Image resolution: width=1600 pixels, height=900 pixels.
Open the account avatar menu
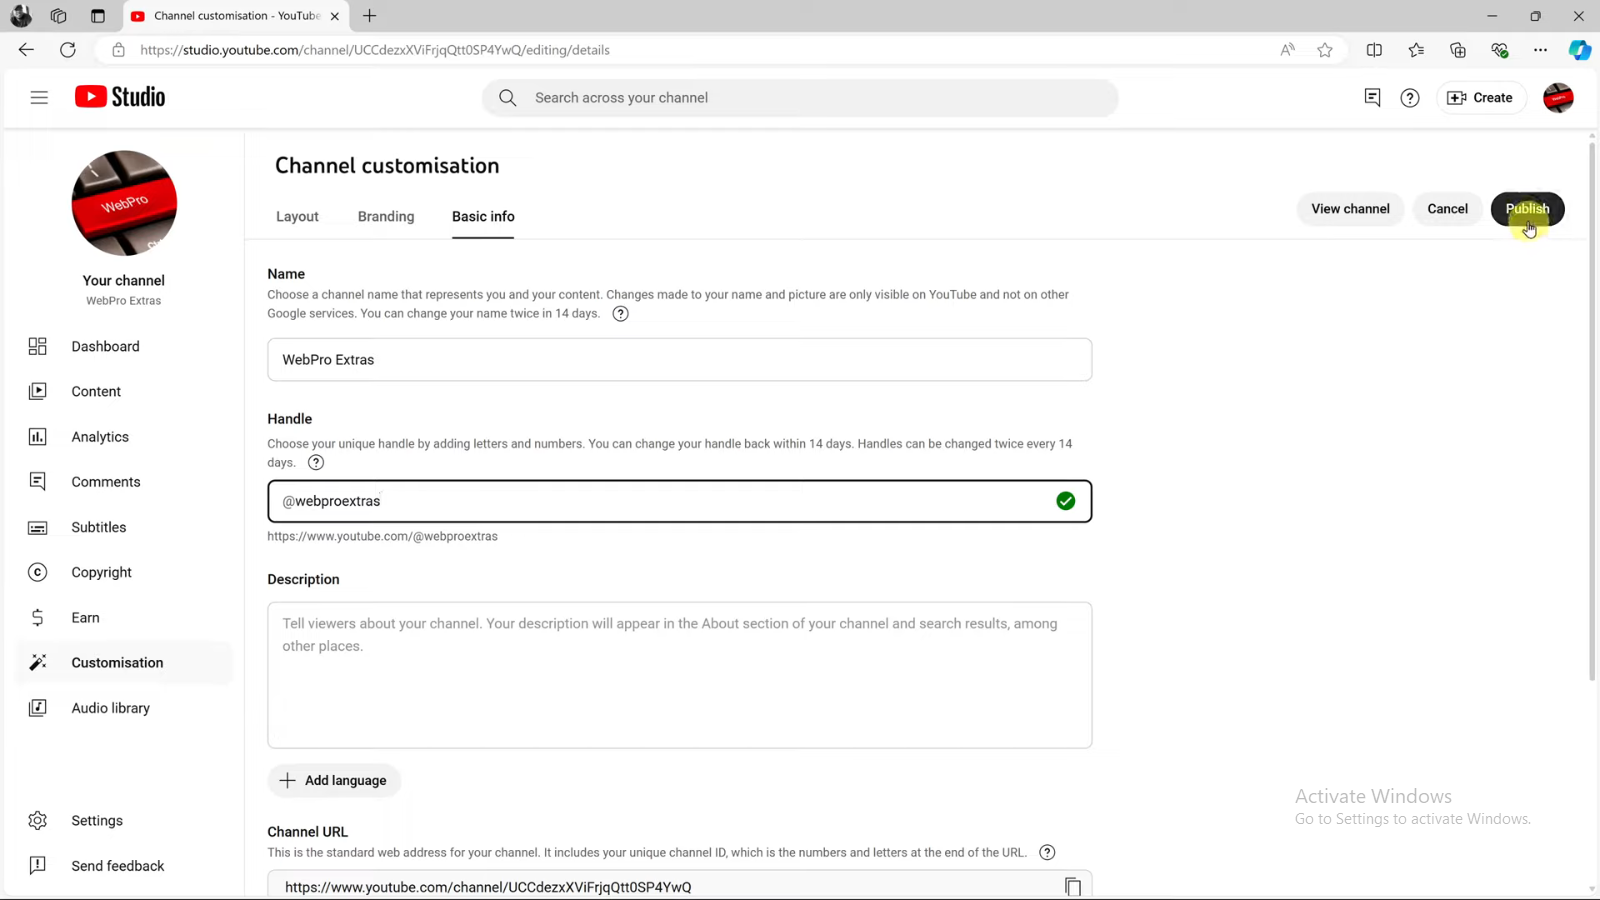pyautogui.click(x=1558, y=97)
